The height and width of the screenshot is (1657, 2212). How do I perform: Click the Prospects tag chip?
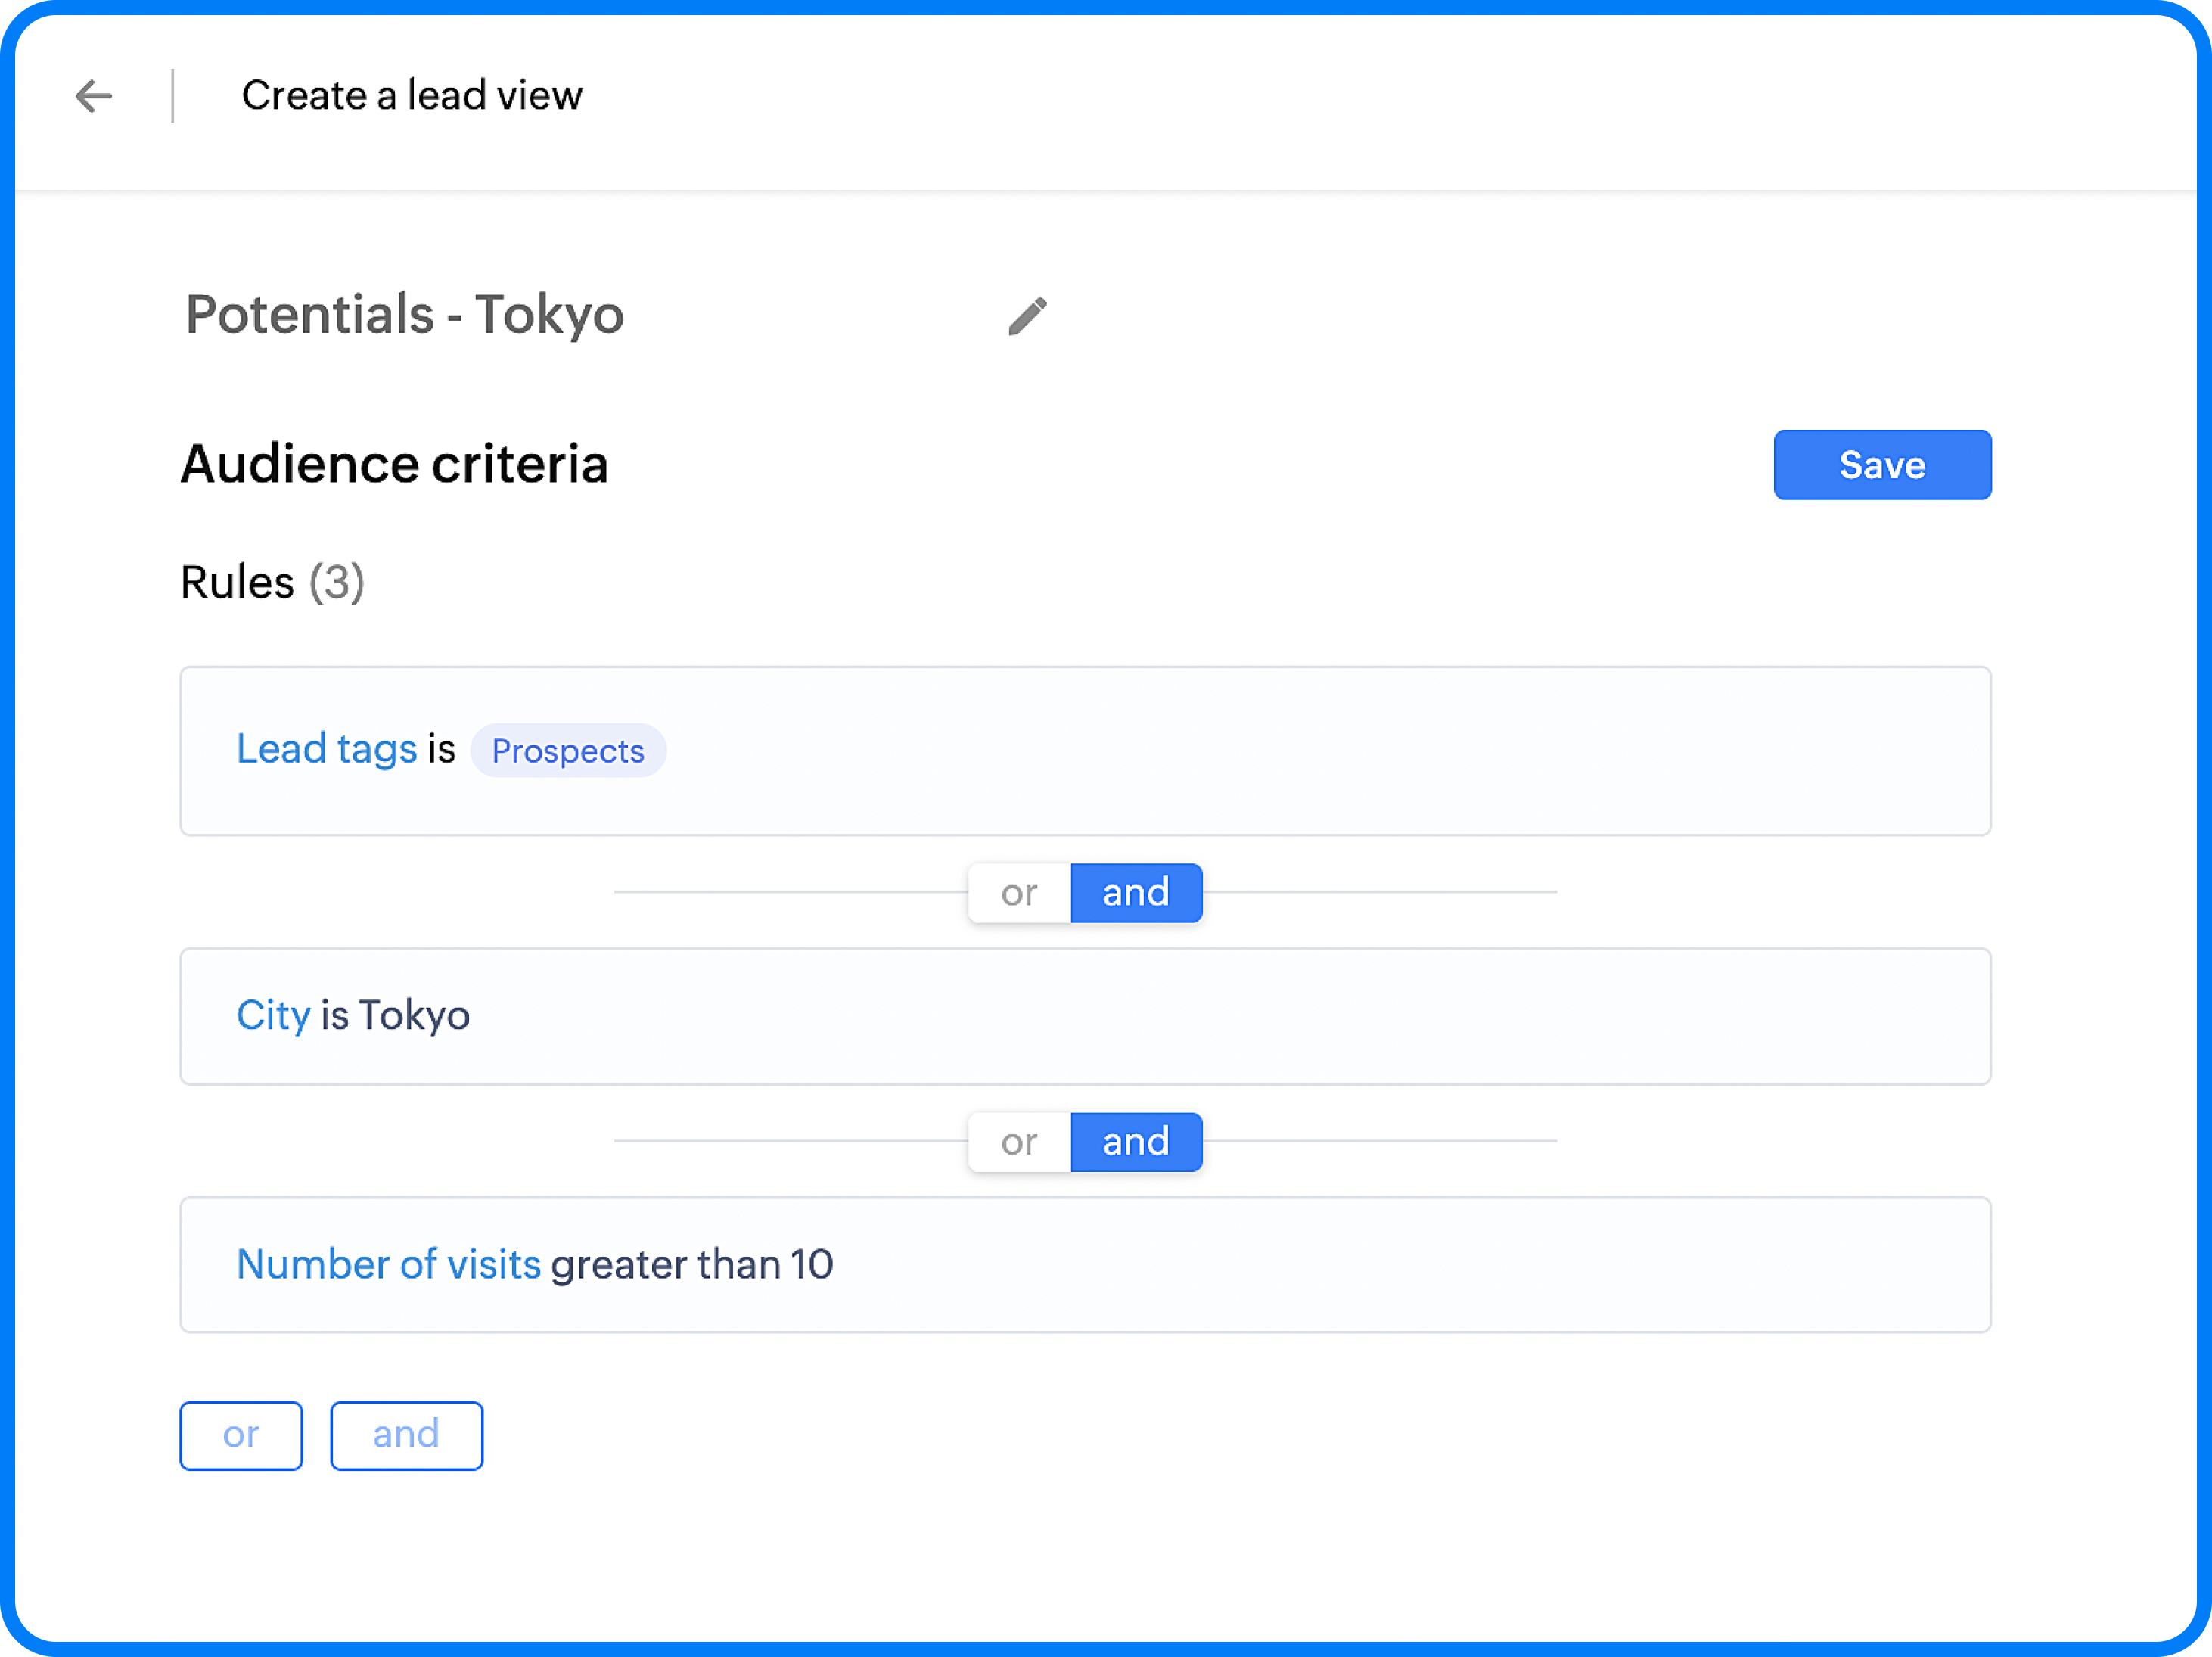pyautogui.click(x=567, y=751)
